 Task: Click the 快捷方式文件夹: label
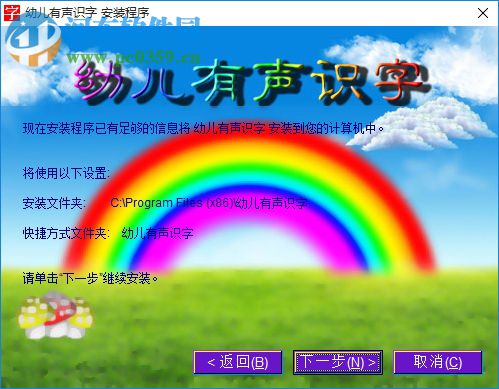[66, 233]
